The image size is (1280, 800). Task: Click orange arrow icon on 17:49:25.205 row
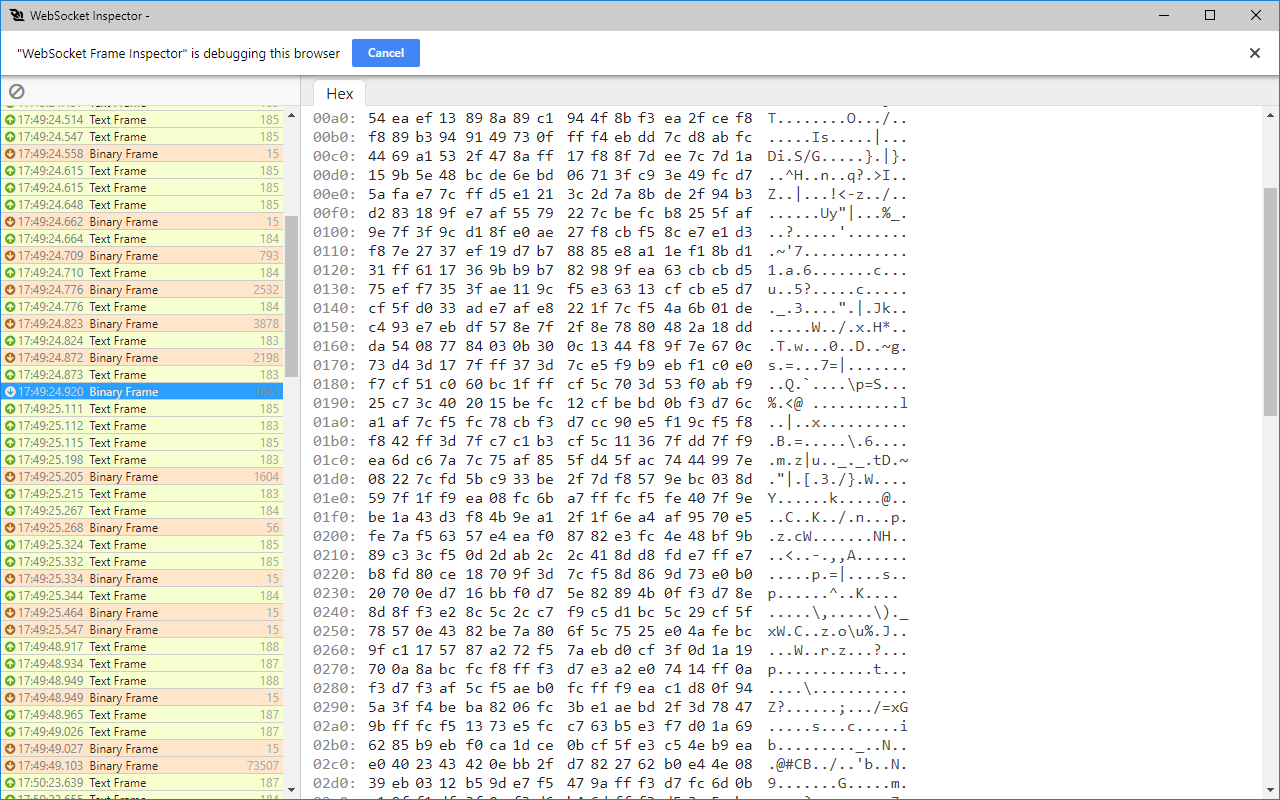(10, 477)
